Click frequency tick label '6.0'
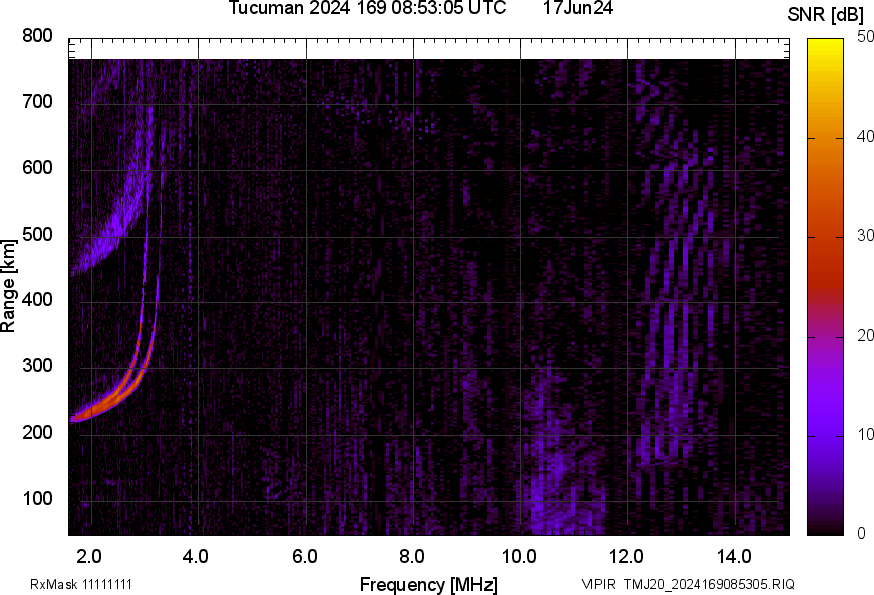The height and width of the screenshot is (595, 874). [x=304, y=556]
